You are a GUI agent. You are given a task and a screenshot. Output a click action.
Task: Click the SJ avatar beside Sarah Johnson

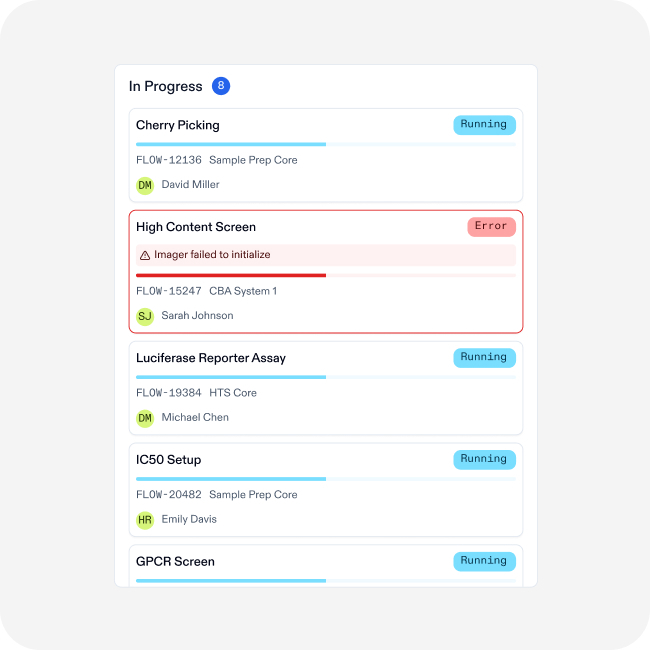pyautogui.click(x=145, y=316)
